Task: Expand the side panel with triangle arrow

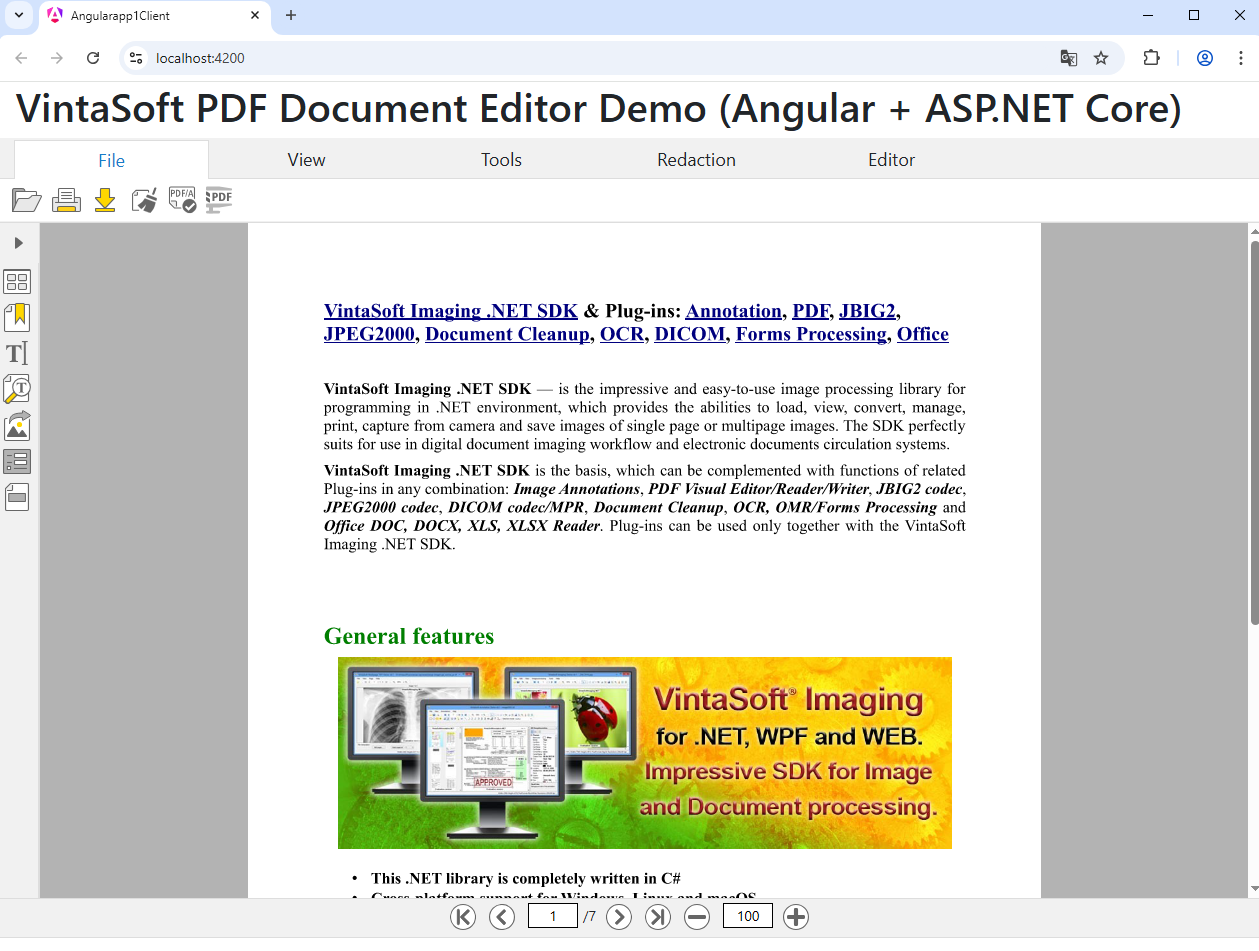Action: point(18,243)
